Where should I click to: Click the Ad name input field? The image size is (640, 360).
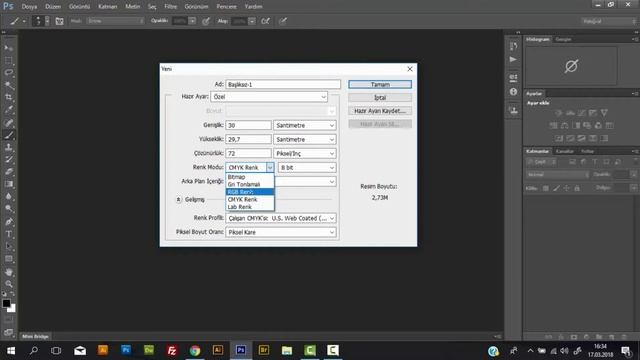[x=283, y=84]
